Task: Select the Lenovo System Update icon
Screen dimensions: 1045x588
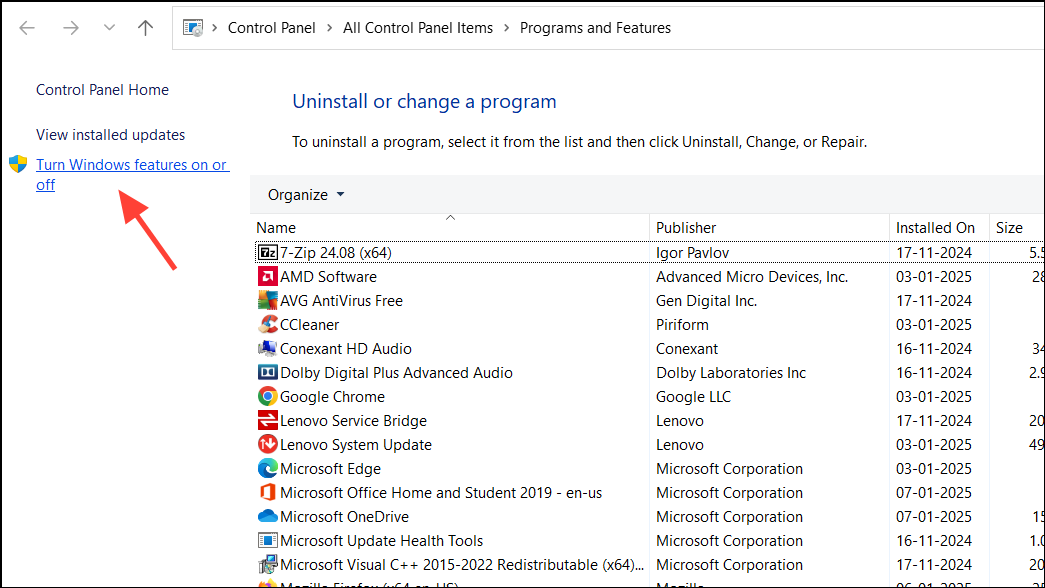Action: (267, 444)
